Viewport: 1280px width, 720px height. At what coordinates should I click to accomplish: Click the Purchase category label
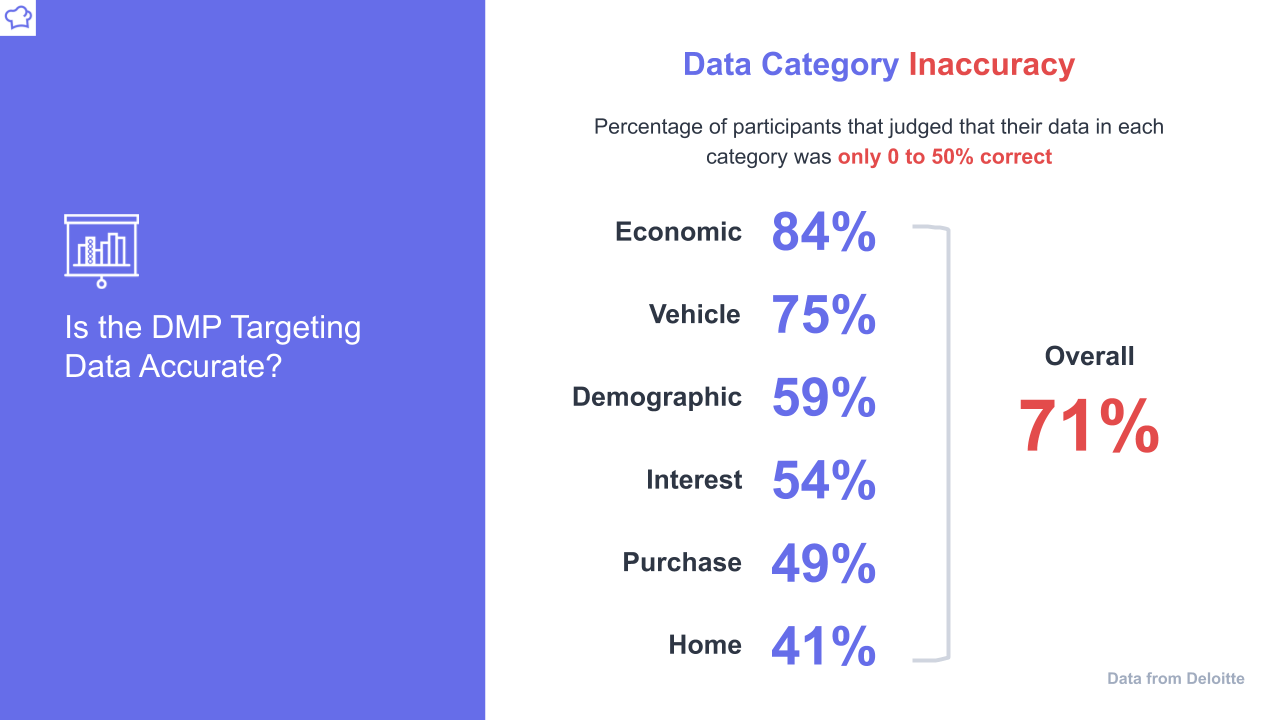(682, 562)
